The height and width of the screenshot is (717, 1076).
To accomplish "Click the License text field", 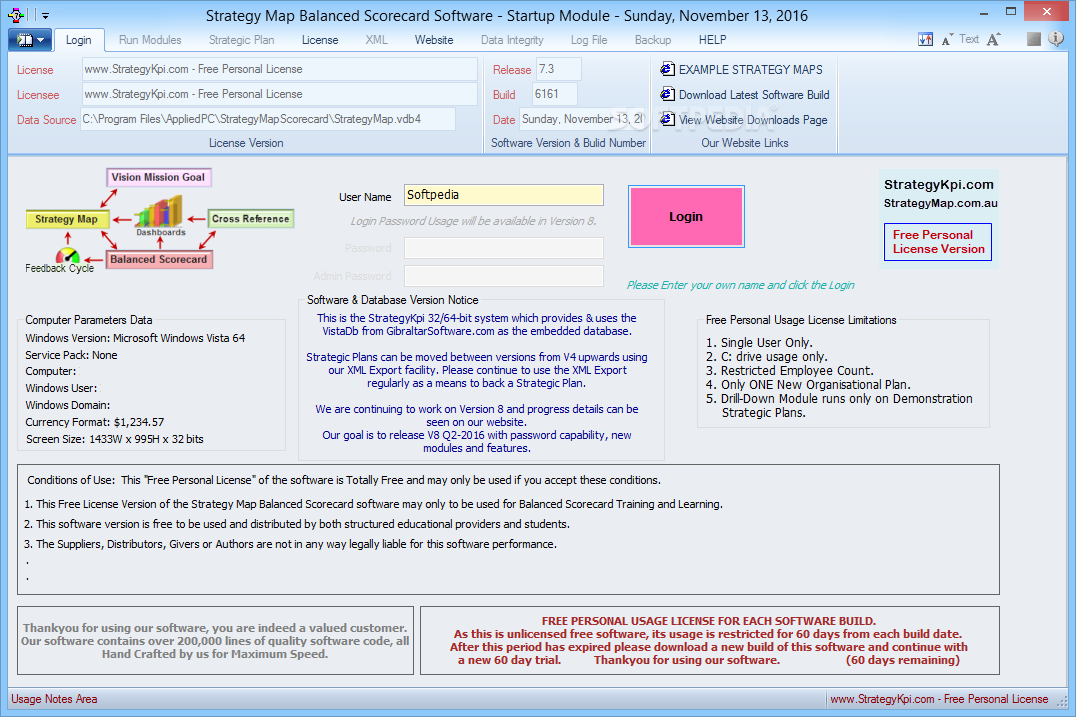I will (279, 69).
